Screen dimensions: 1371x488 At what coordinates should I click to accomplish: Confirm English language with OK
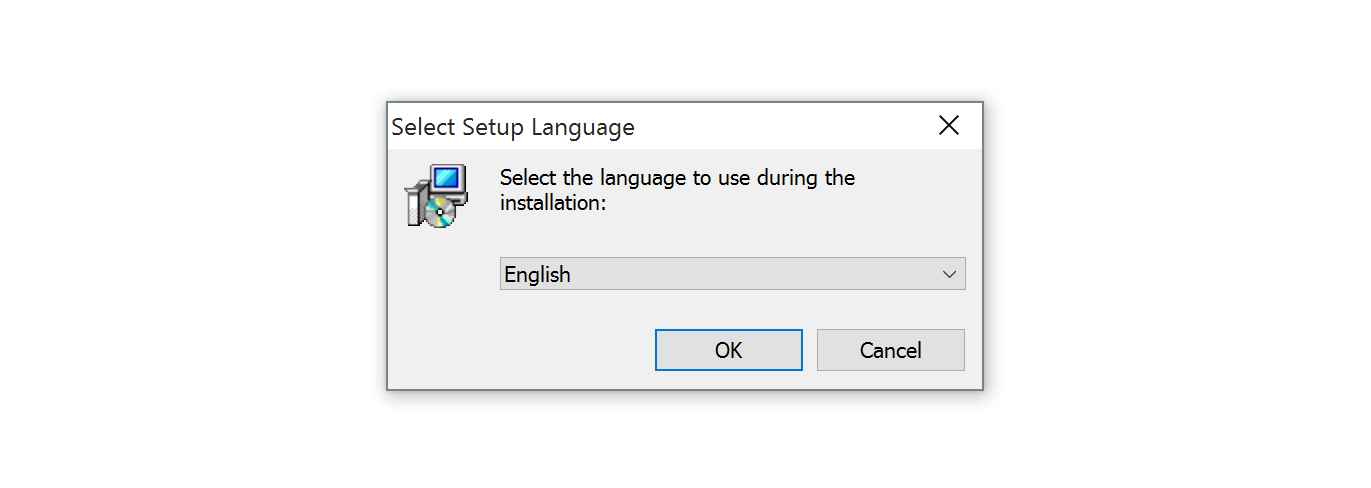(x=728, y=350)
